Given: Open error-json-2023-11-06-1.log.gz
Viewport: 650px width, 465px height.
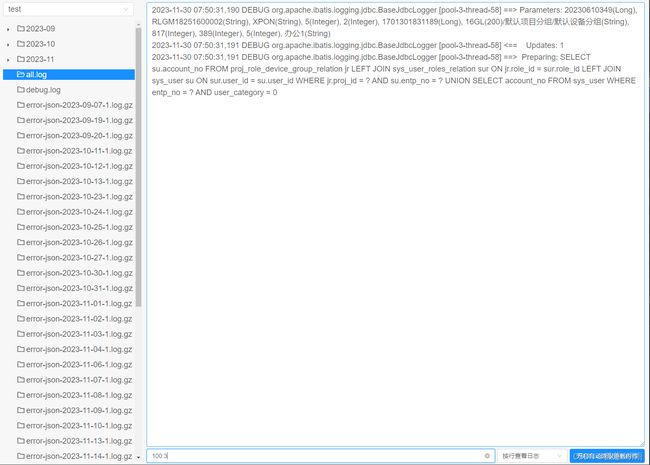Looking at the screenshot, I should pos(79,365).
